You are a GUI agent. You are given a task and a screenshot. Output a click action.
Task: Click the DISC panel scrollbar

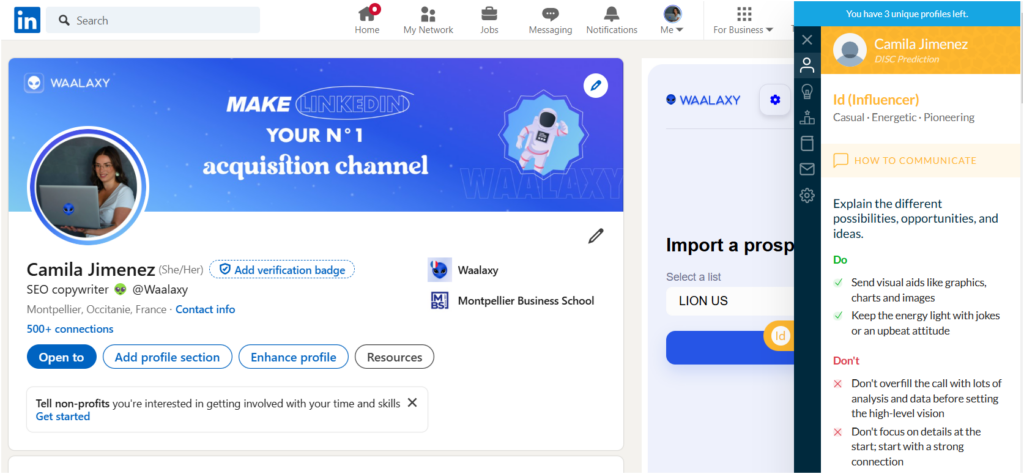(x=1021, y=65)
